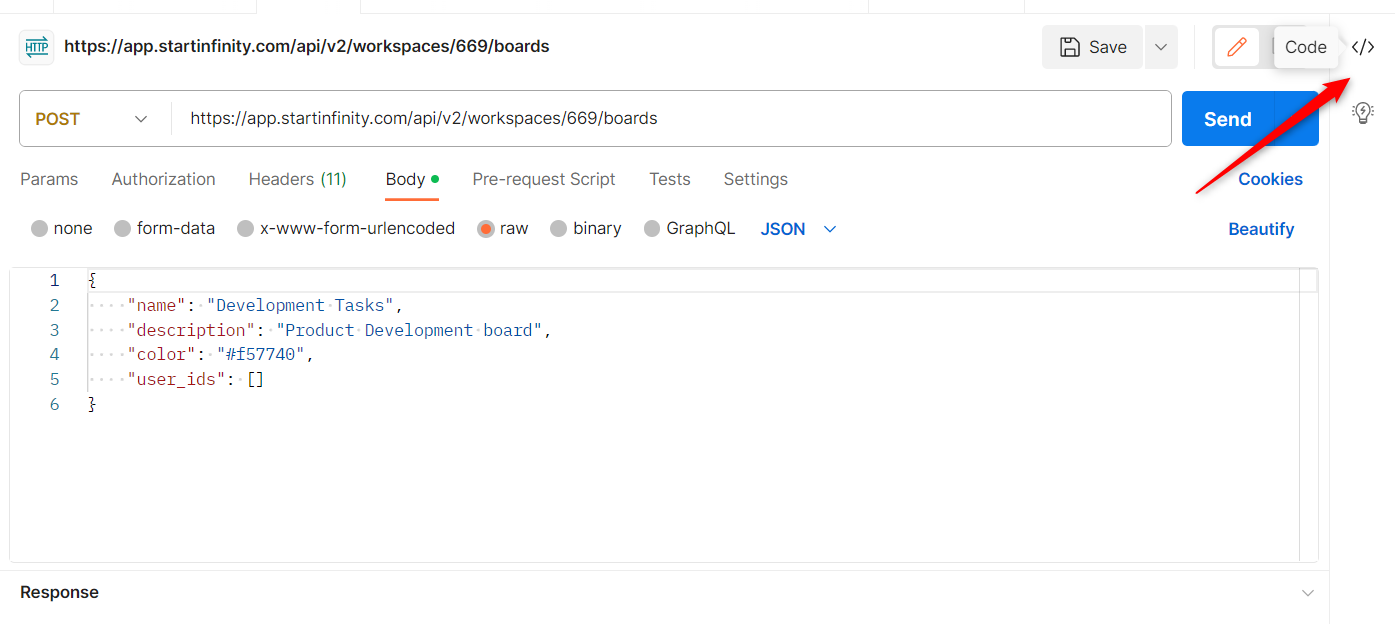The image size is (1395, 624).
Task: Select the binary body option
Action: click(x=586, y=229)
